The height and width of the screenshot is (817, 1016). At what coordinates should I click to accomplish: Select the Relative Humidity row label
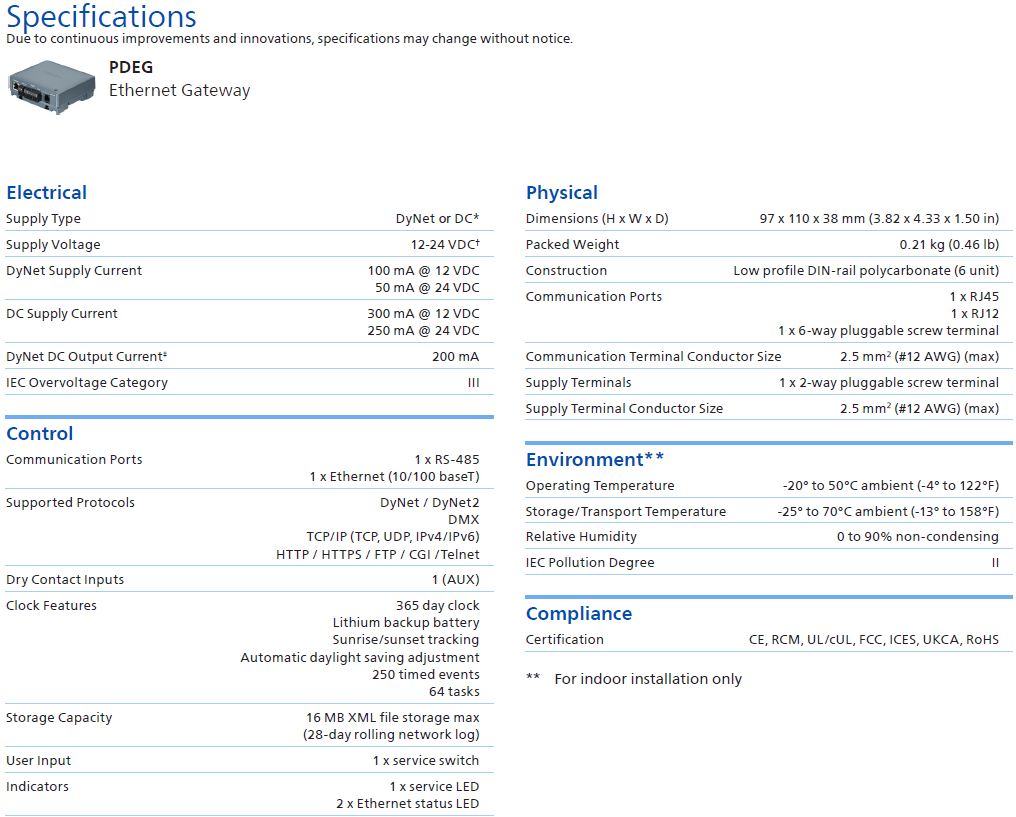click(581, 537)
